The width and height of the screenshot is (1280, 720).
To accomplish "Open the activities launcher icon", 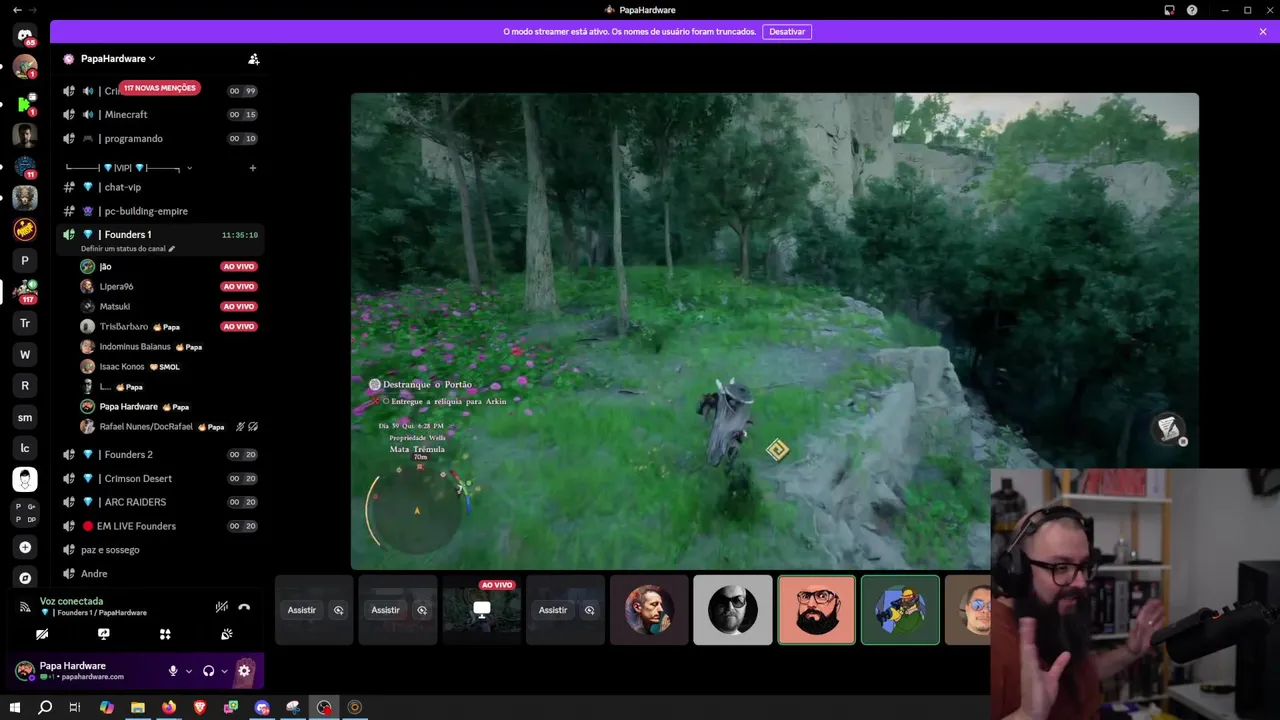I will (x=165, y=634).
